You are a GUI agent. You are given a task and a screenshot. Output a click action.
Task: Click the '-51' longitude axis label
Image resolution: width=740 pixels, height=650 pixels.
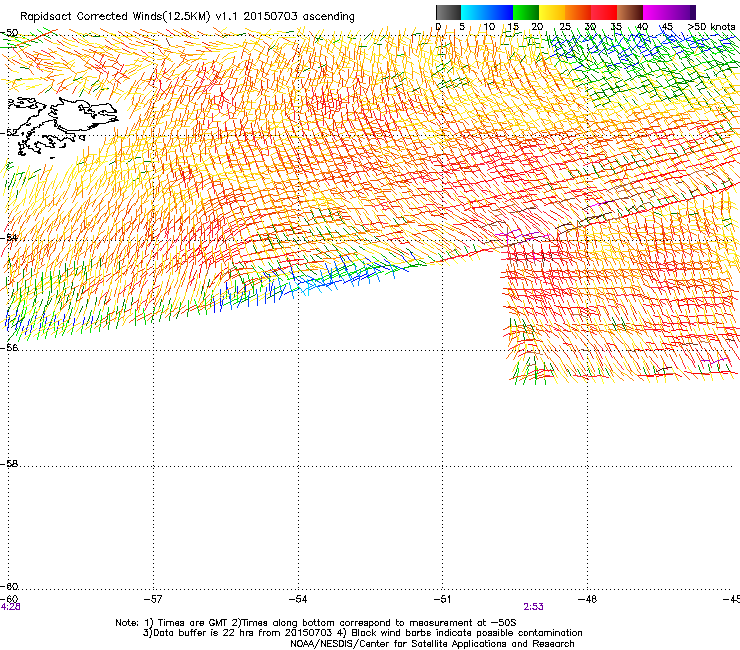(442, 599)
